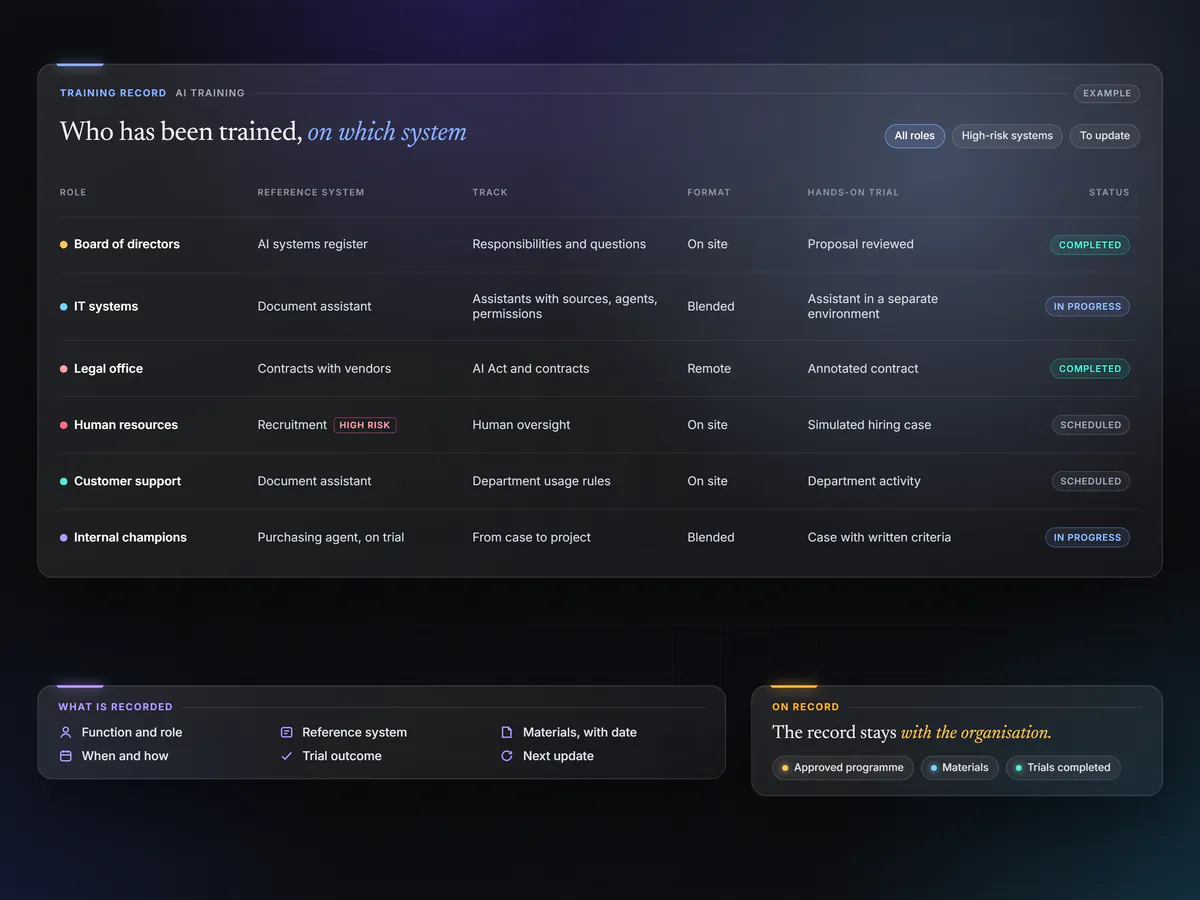Viewport: 1200px width, 900px height.
Task: Select the IT systems role
Action: pos(106,306)
